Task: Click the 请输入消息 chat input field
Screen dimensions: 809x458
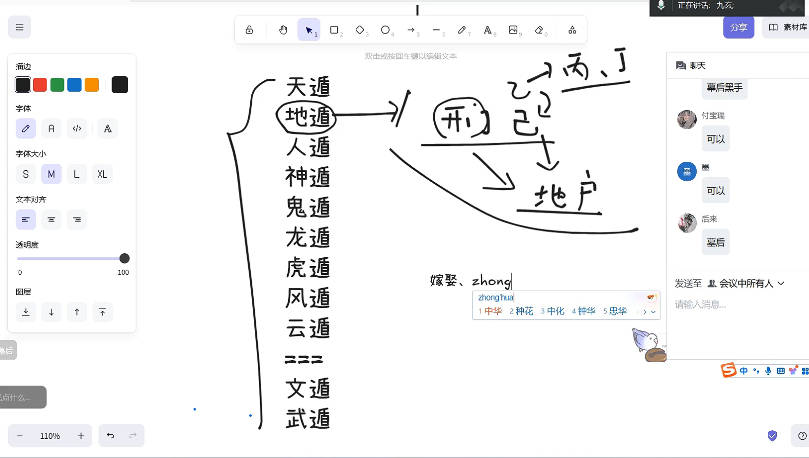Action: tap(735, 304)
